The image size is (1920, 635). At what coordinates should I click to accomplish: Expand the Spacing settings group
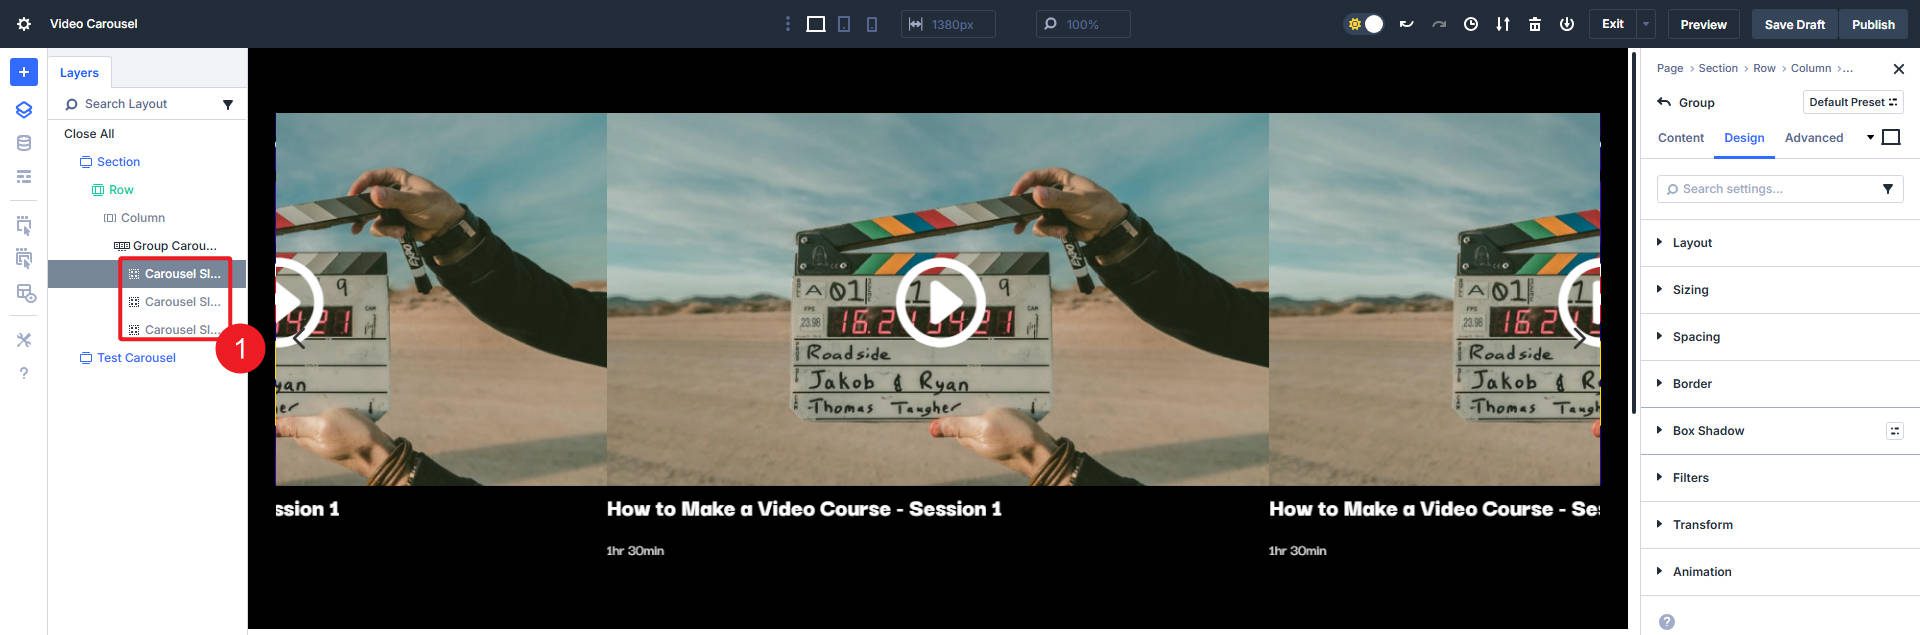point(1696,337)
